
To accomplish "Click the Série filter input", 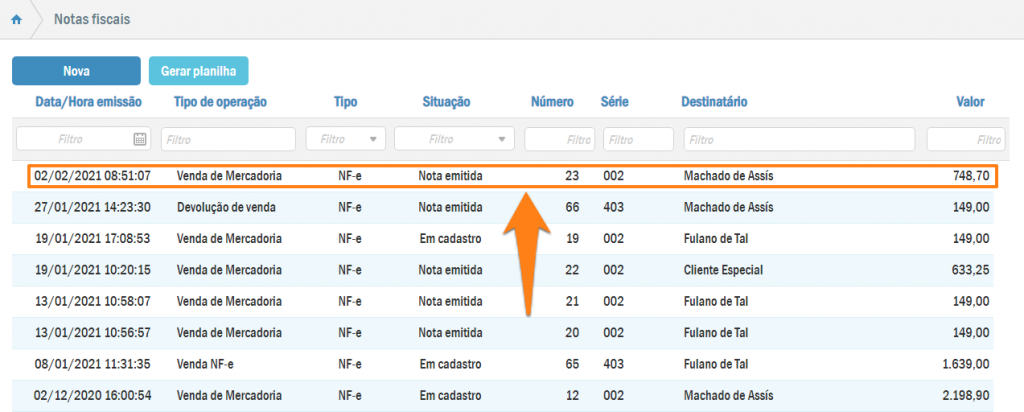I will coord(638,139).
